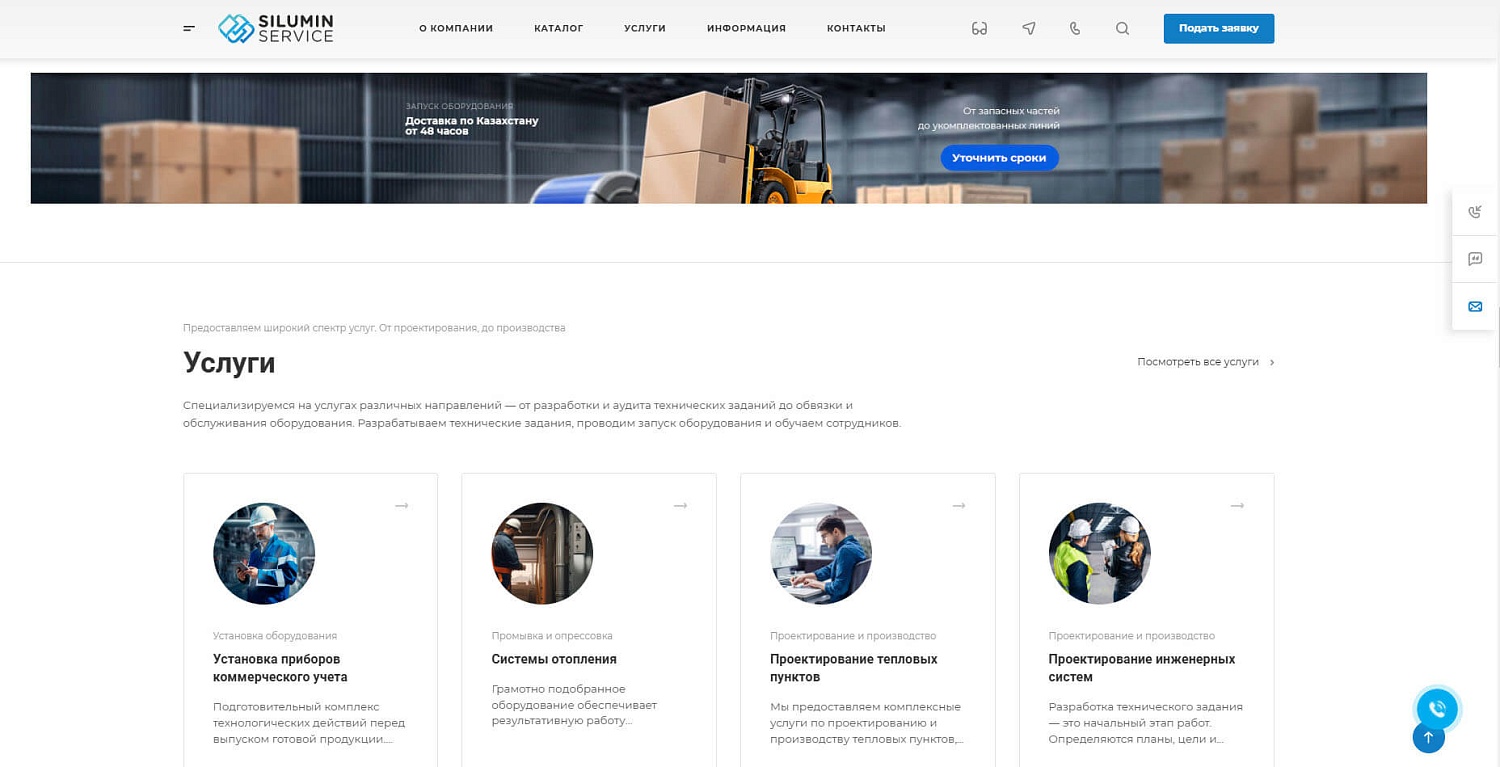Click the 'Уточнить сроки' banner button
The width and height of the screenshot is (1500, 767).
click(x=999, y=158)
